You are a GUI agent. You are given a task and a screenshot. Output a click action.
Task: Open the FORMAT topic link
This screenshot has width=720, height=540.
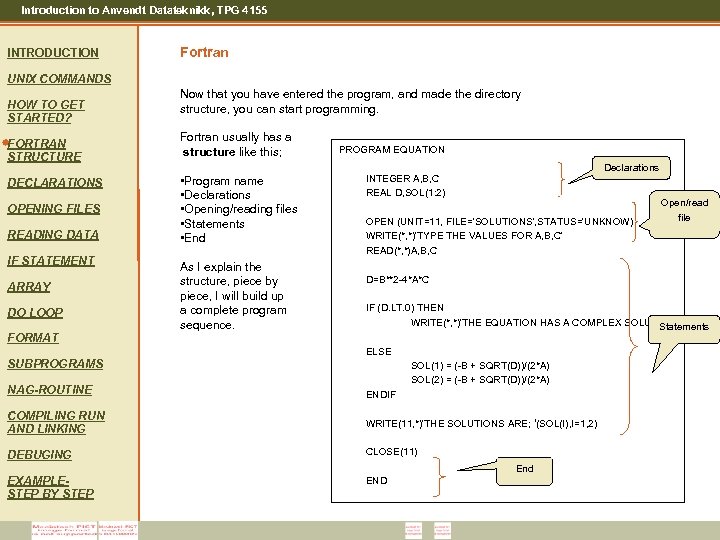click(x=33, y=338)
